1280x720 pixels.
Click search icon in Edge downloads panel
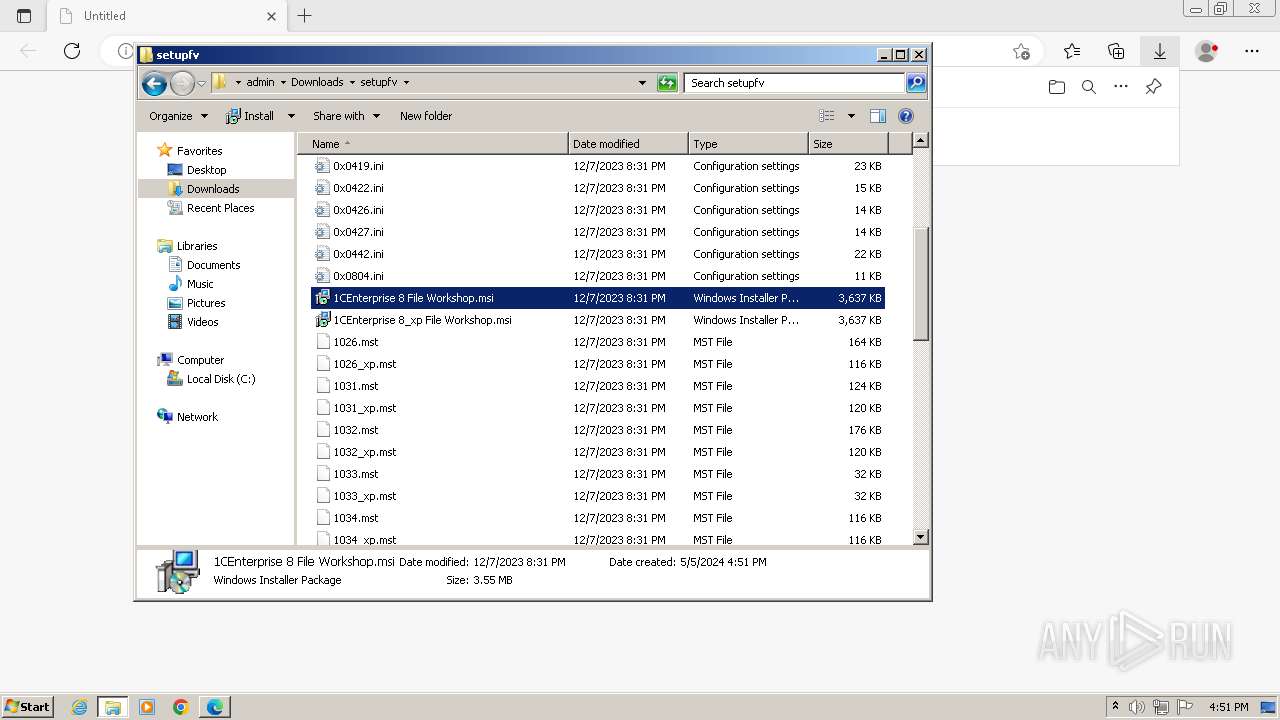point(1089,87)
